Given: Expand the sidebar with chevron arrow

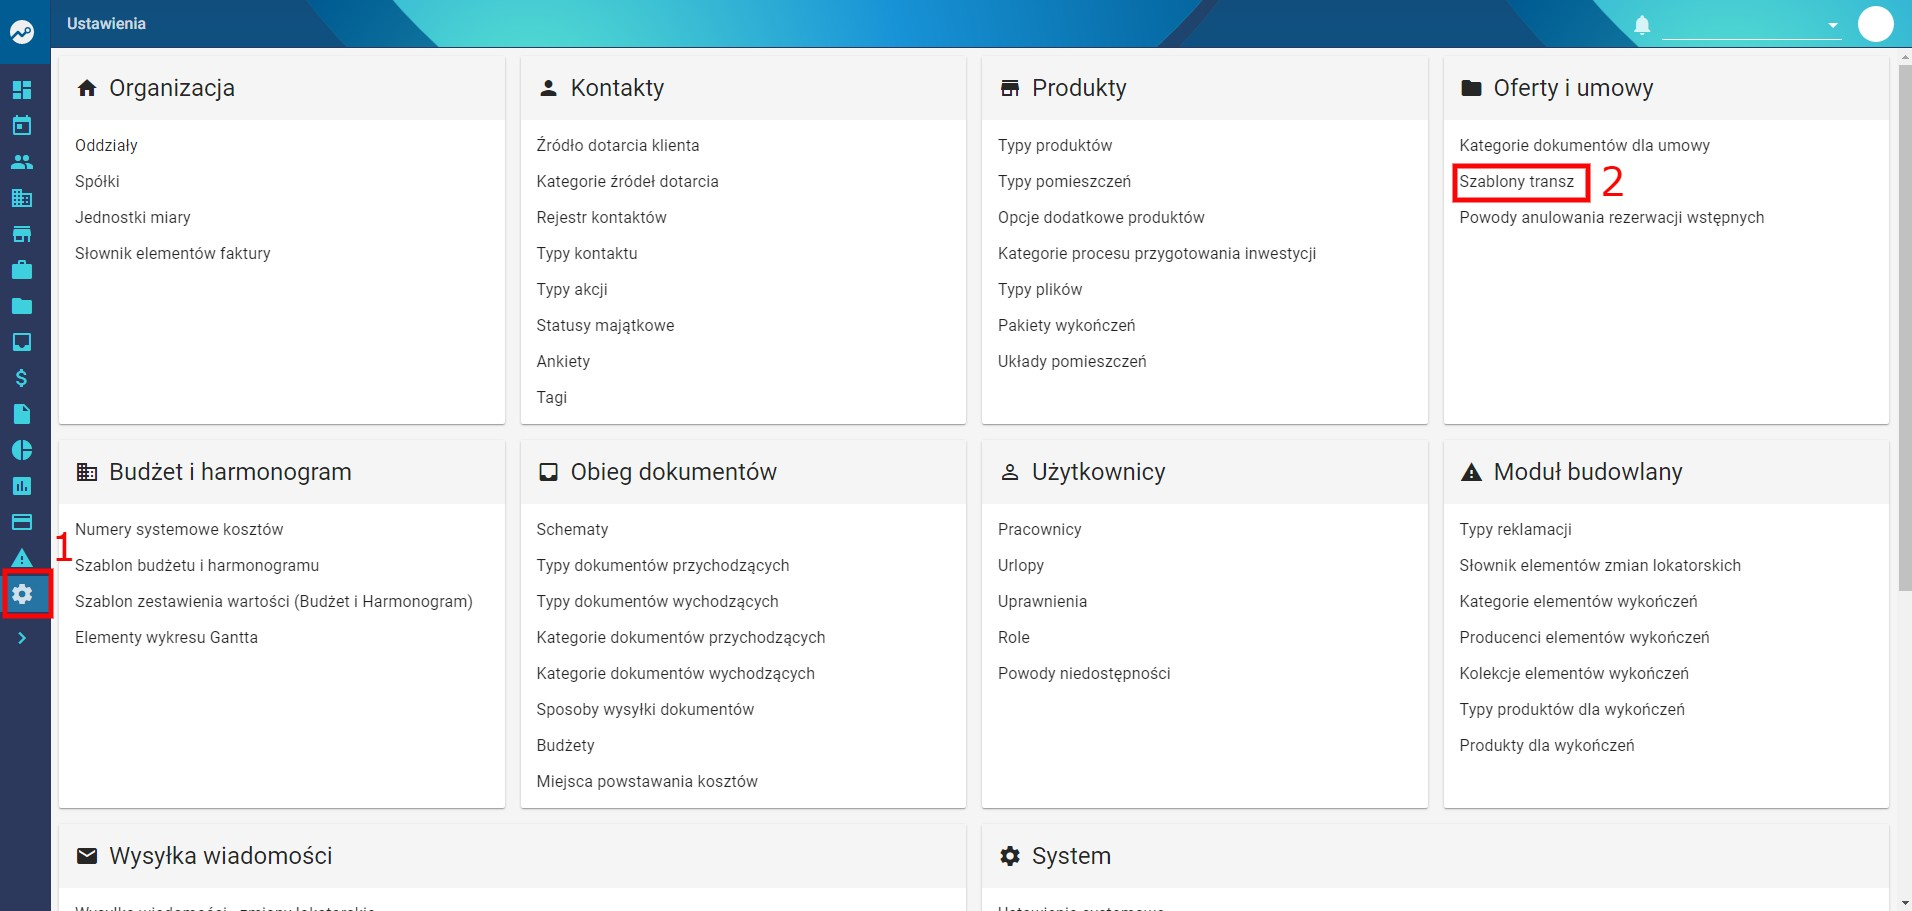Looking at the screenshot, I should [x=22, y=638].
